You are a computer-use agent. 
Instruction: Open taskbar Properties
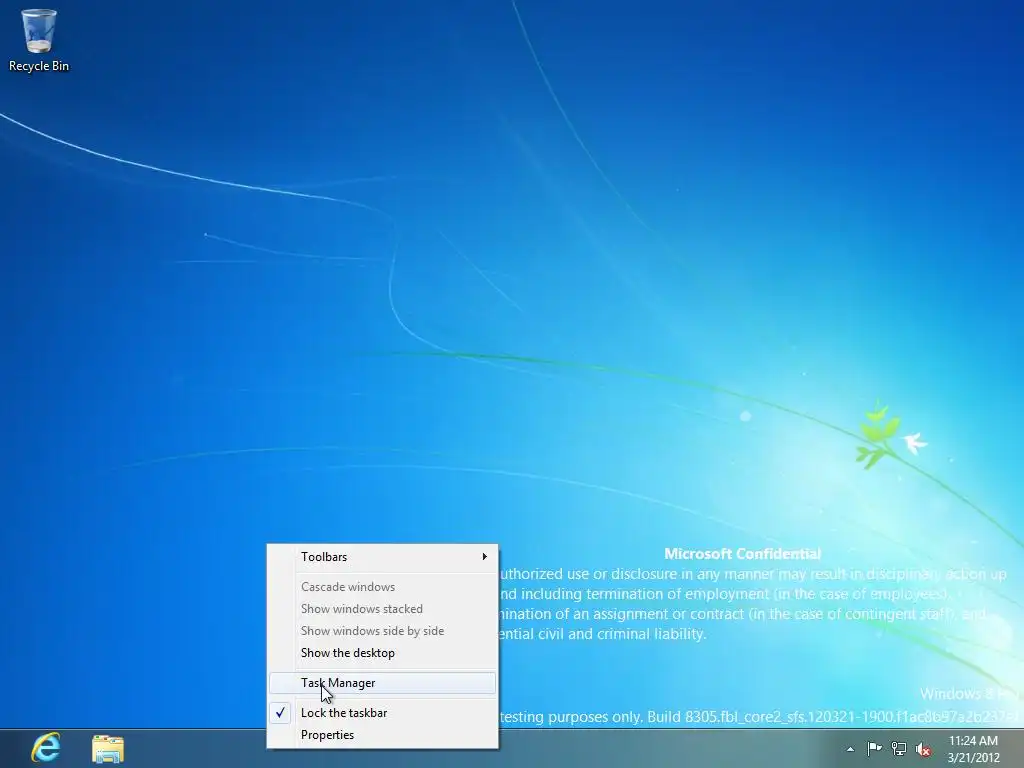pyautogui.click(x=382, y=735)
